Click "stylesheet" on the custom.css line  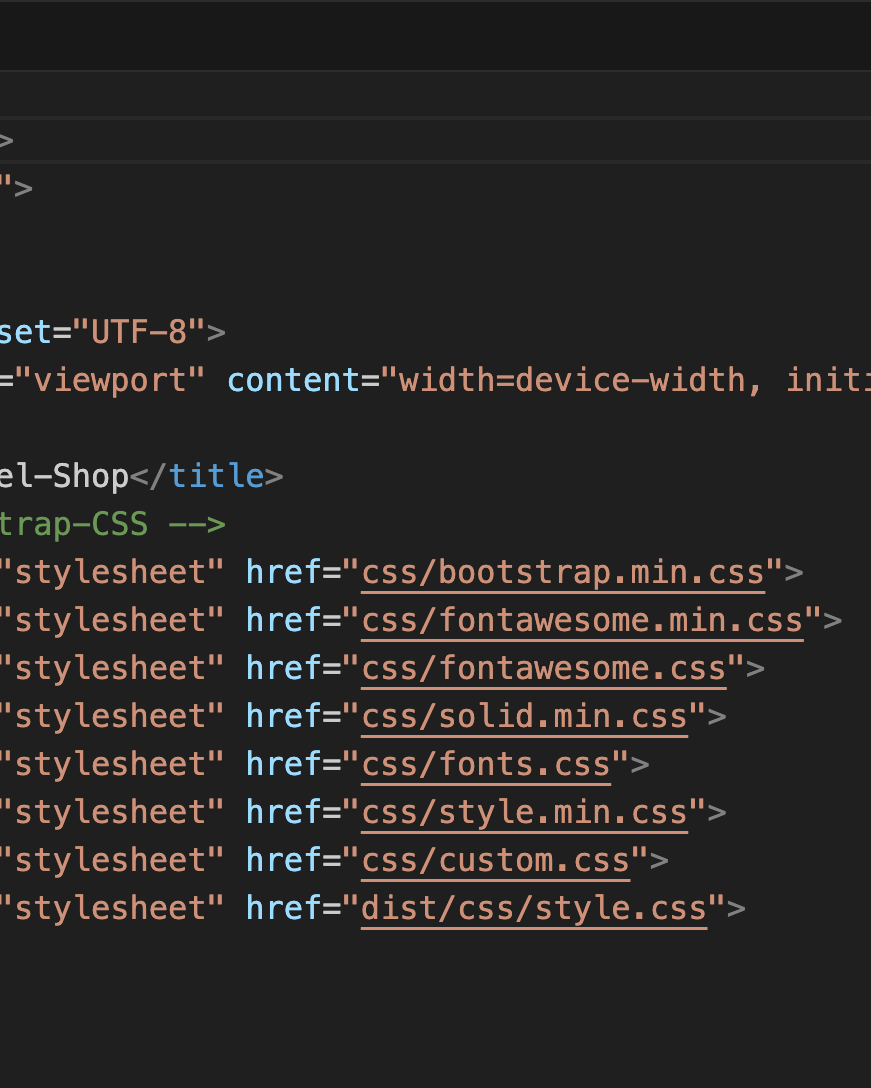click(x=115, y=860)
